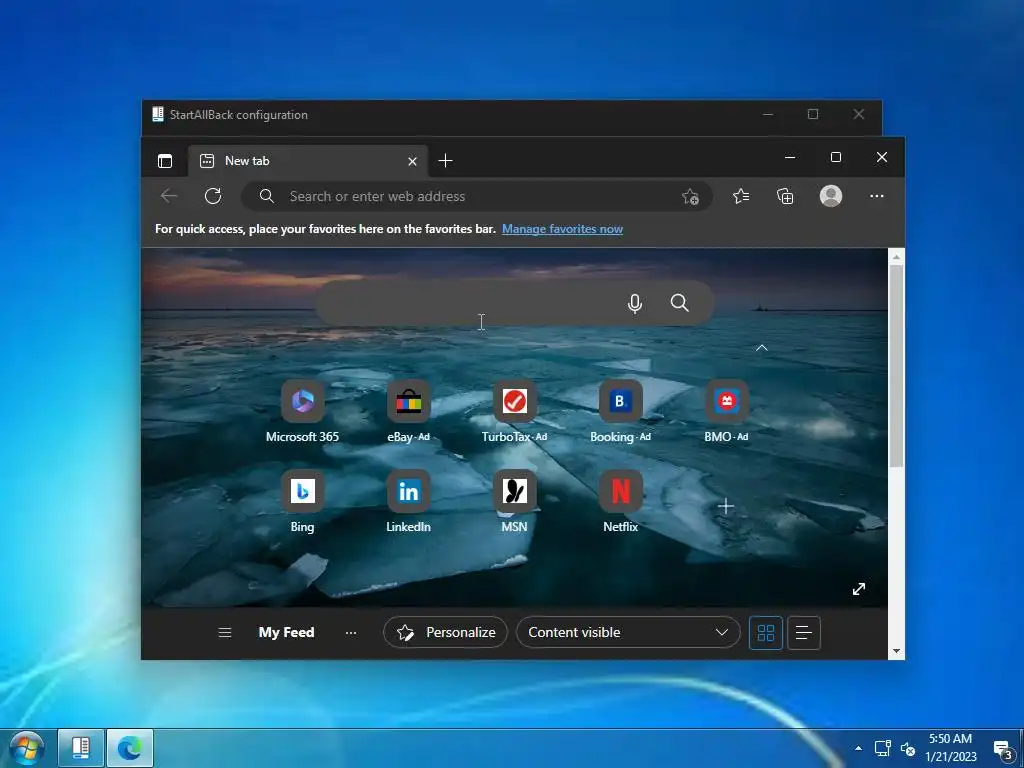Open MSN quick link
Viewport: 1024px width, 768px height.
[515, 502]
